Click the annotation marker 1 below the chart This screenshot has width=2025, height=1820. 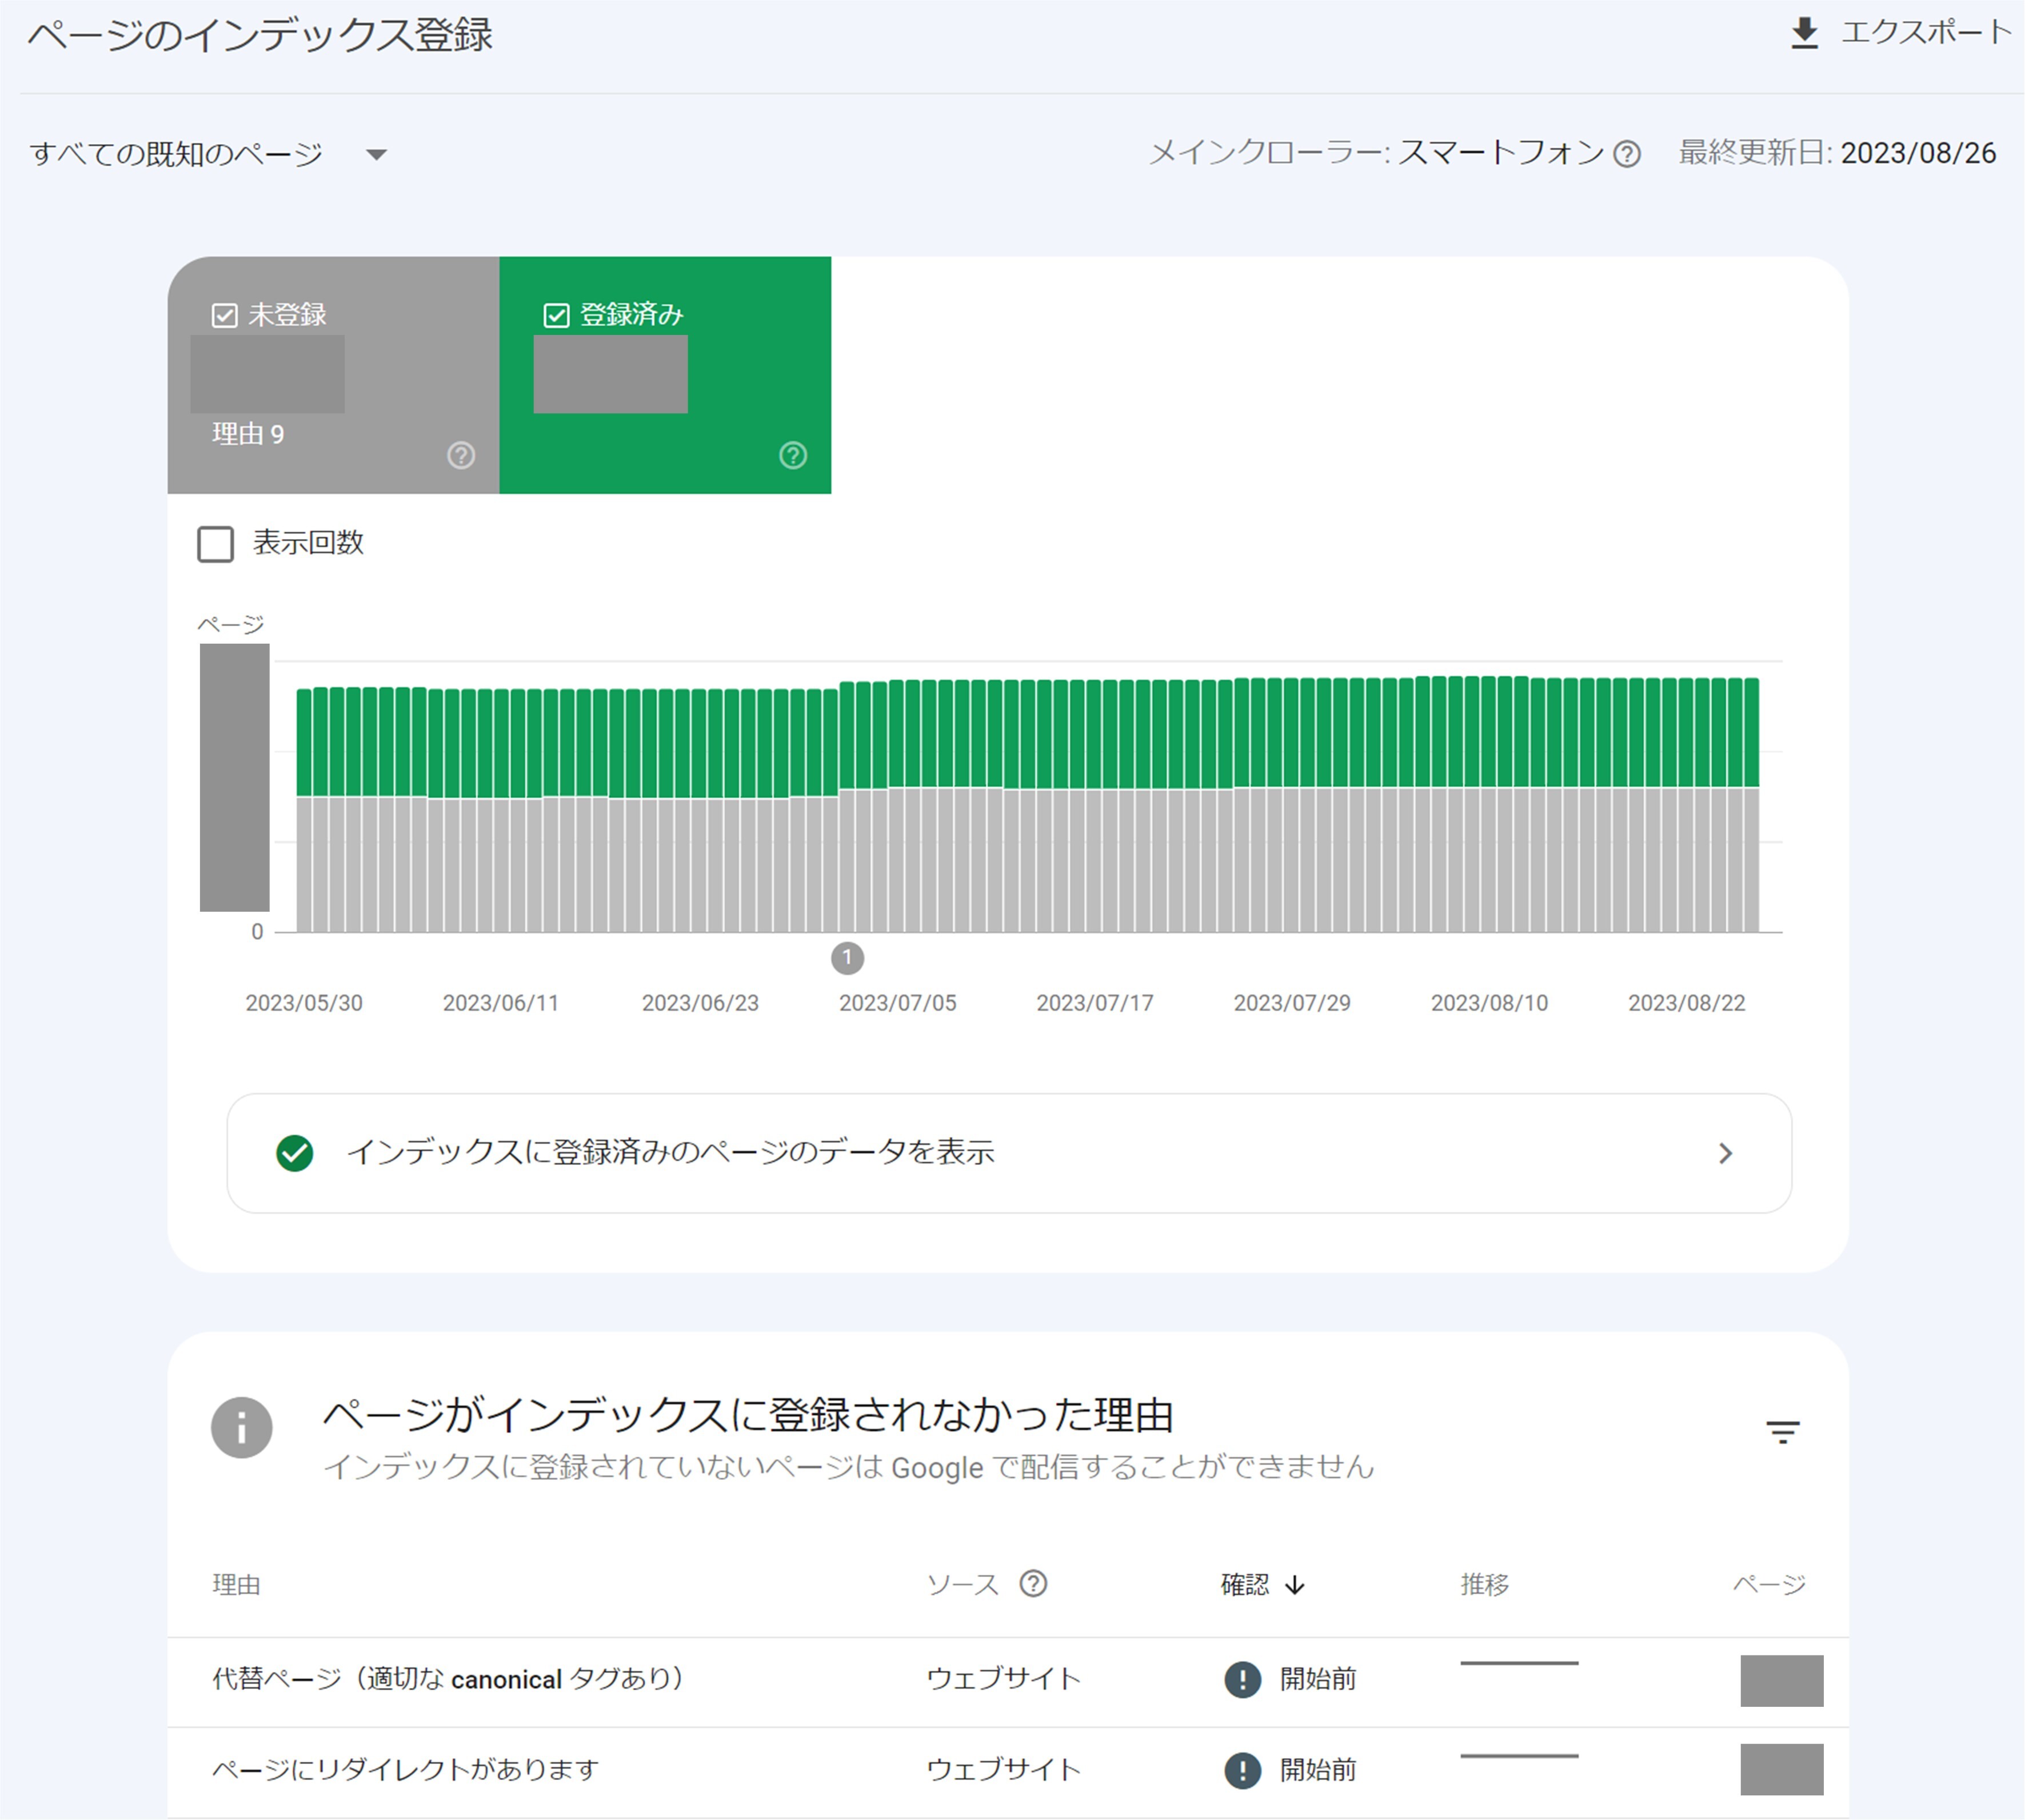849,959
